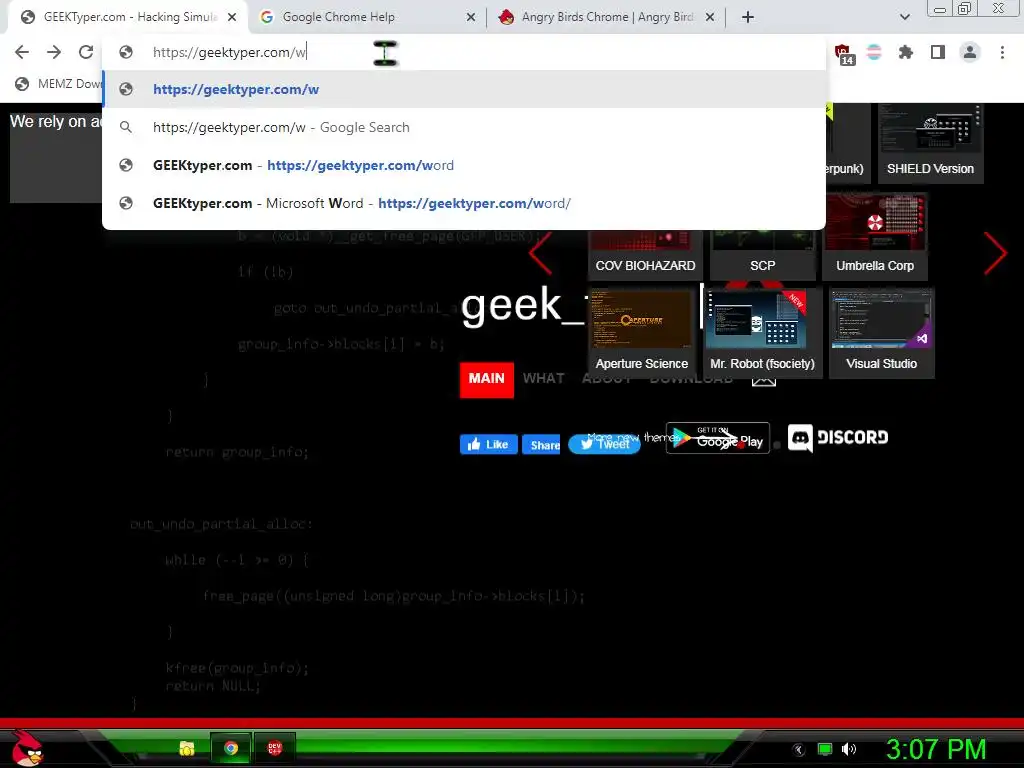Switch to the Angry Birds Chrome tab

[x=606, y=17]
